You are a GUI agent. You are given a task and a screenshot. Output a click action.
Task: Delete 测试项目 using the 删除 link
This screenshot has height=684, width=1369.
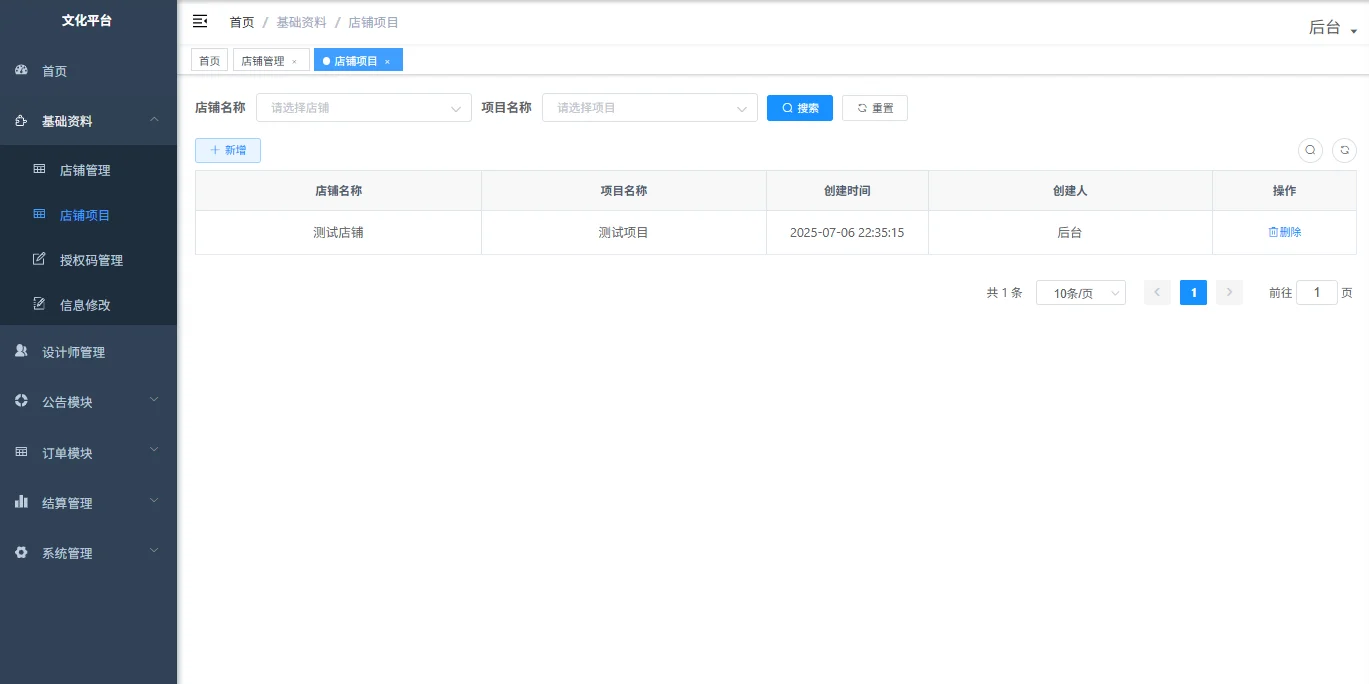1284,231
